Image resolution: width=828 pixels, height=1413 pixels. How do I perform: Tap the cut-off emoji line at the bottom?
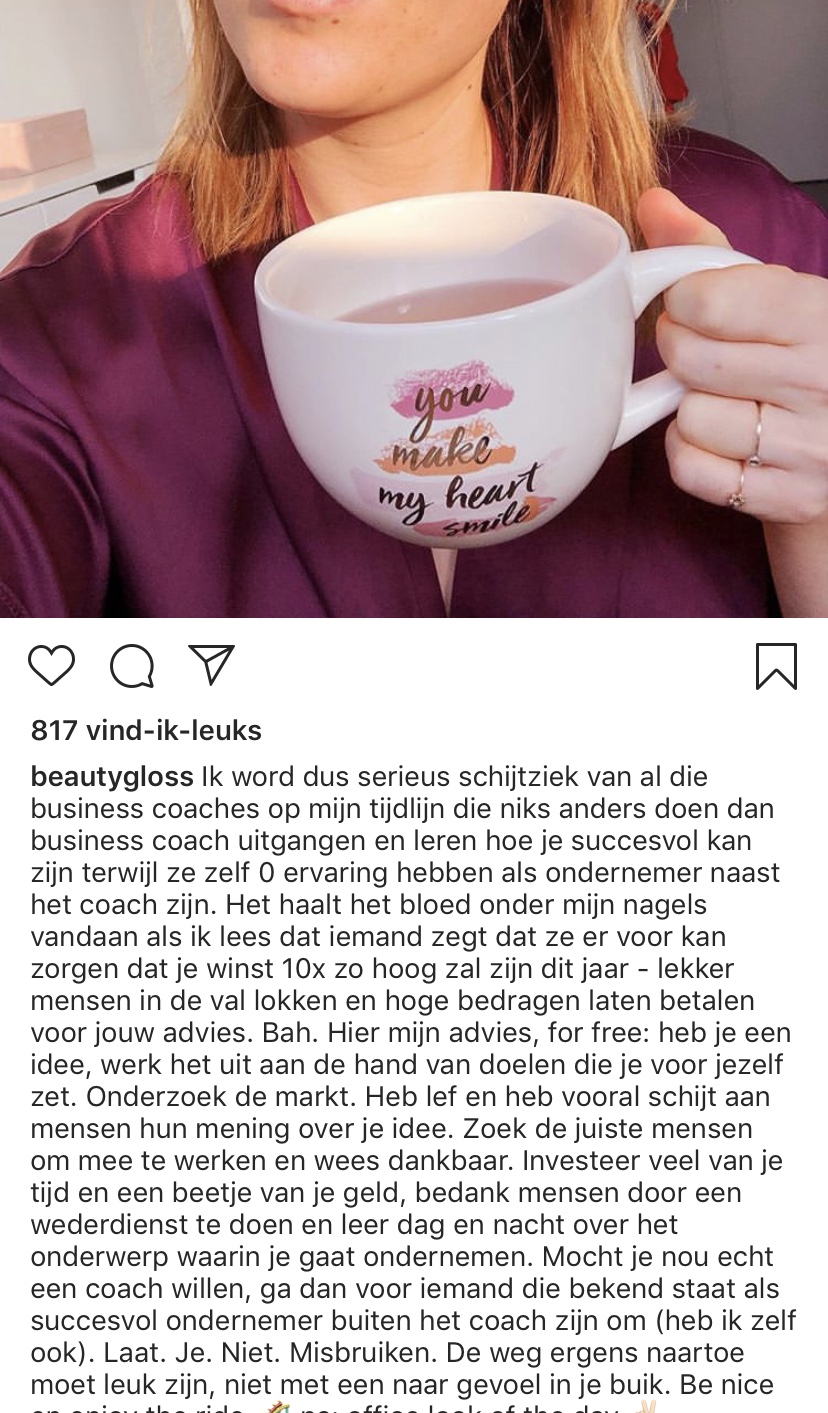(x=342, y=1407)
